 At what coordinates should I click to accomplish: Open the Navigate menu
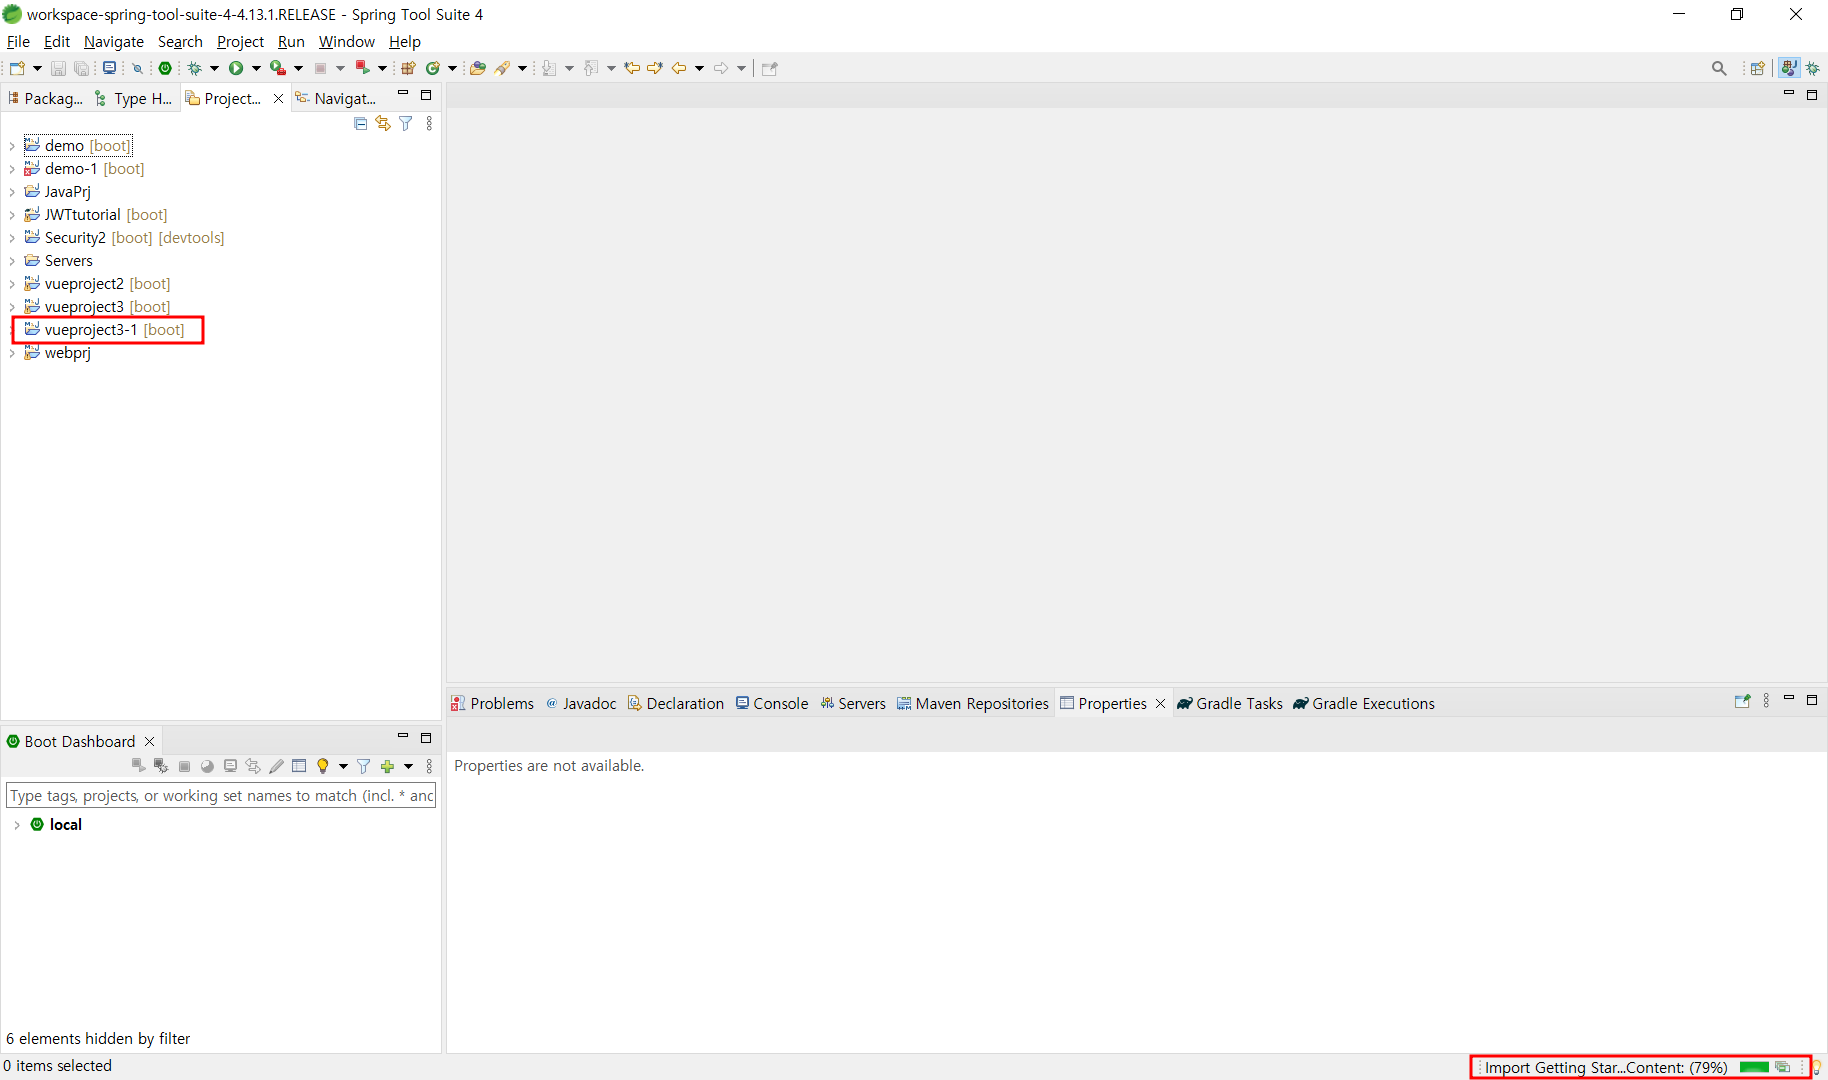click(x=114, y=42)
